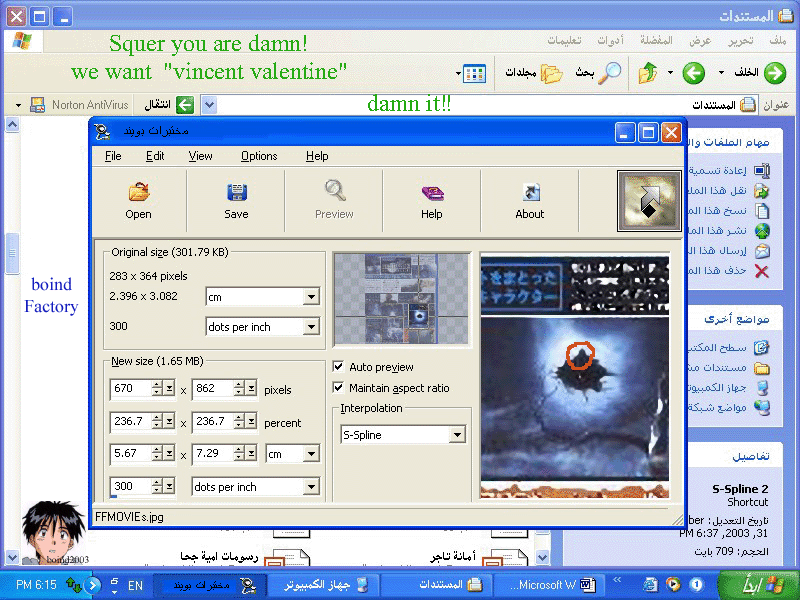Click copy this file task icon
Image resolution: width=800 pixels, height=600 pixels.
[x=761, y=211]
